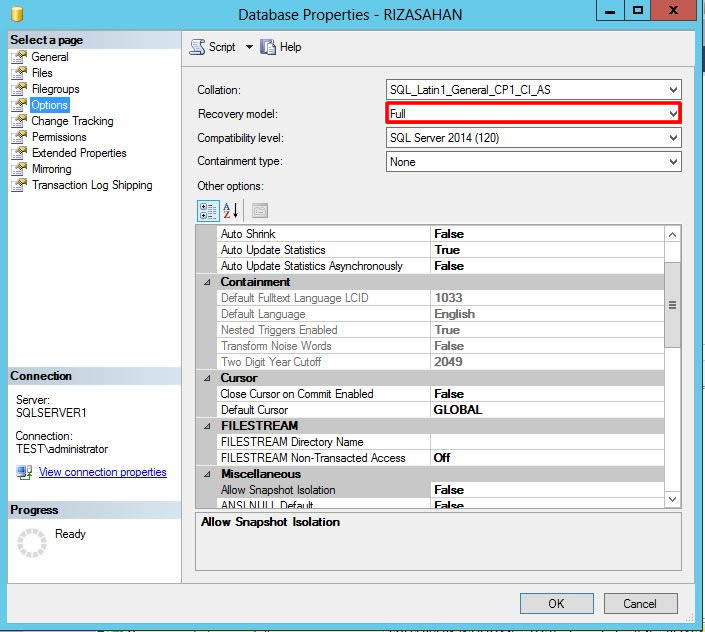The width and height of the screenshot is (705, 632).
Task: Collapse the FILESTREAM group
Action: (207, 426)
